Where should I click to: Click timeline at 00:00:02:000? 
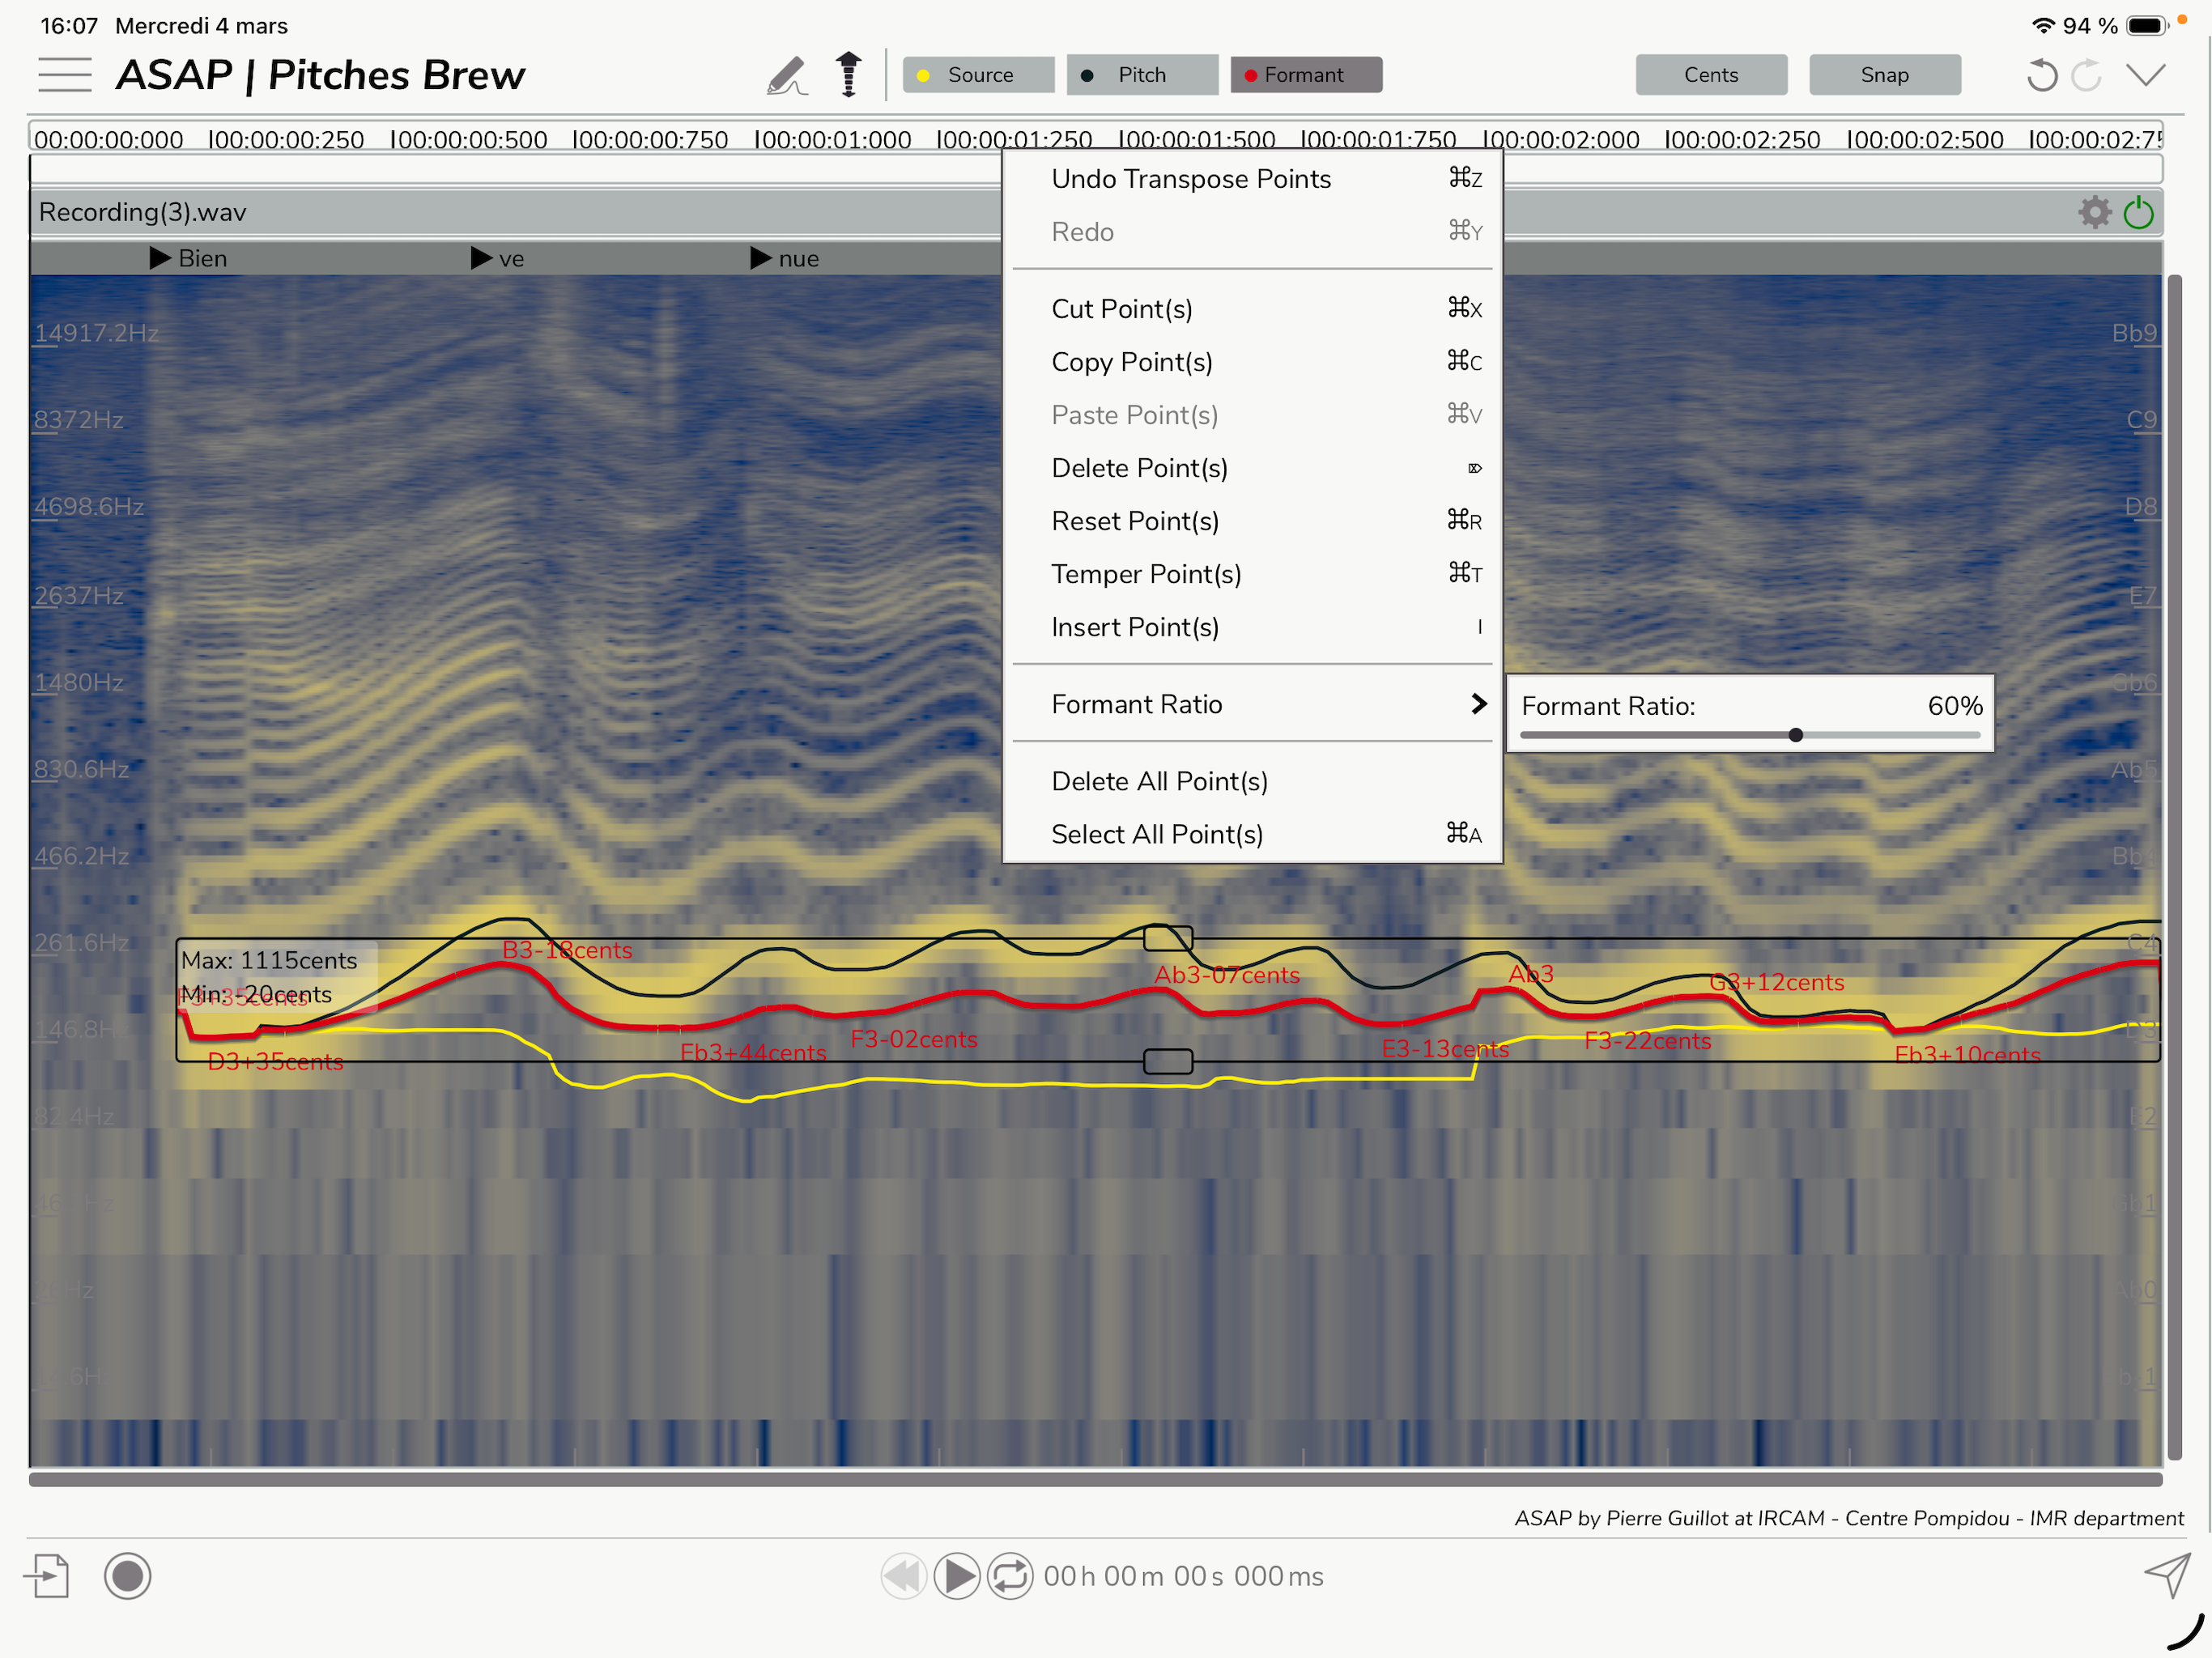1561,139
